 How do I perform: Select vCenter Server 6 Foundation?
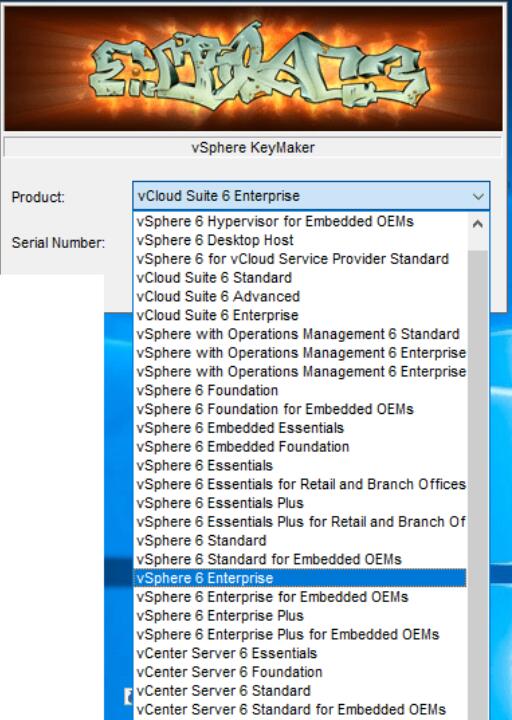tap(300, 672)
